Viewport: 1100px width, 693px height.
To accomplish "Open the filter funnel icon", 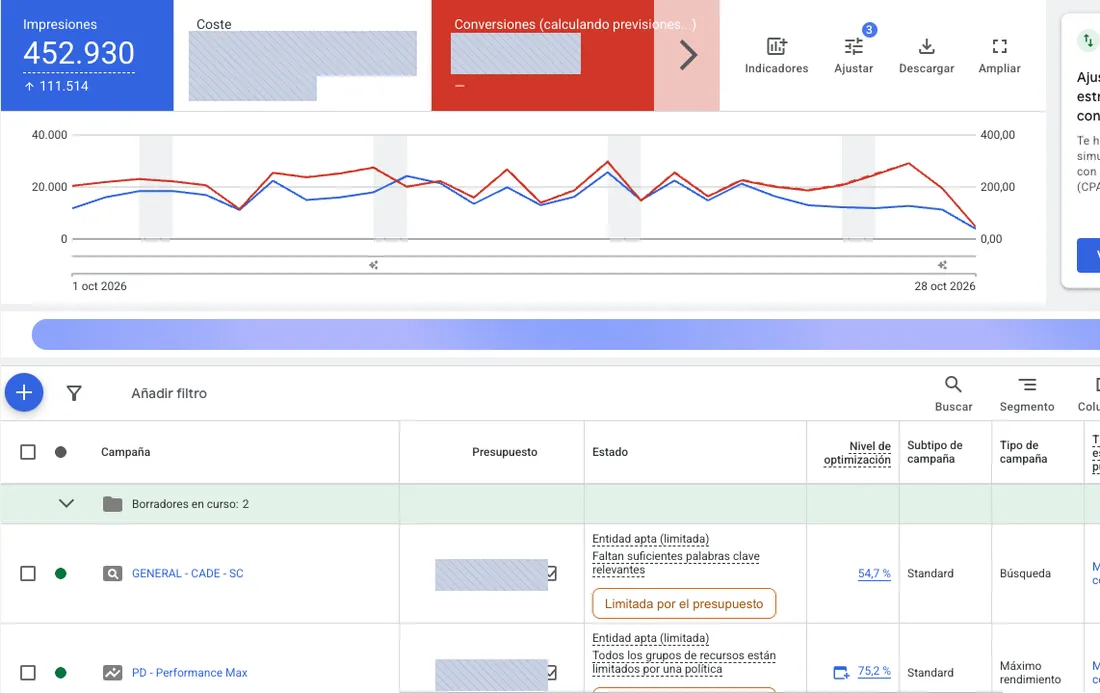I will click(x=74, y=393).
